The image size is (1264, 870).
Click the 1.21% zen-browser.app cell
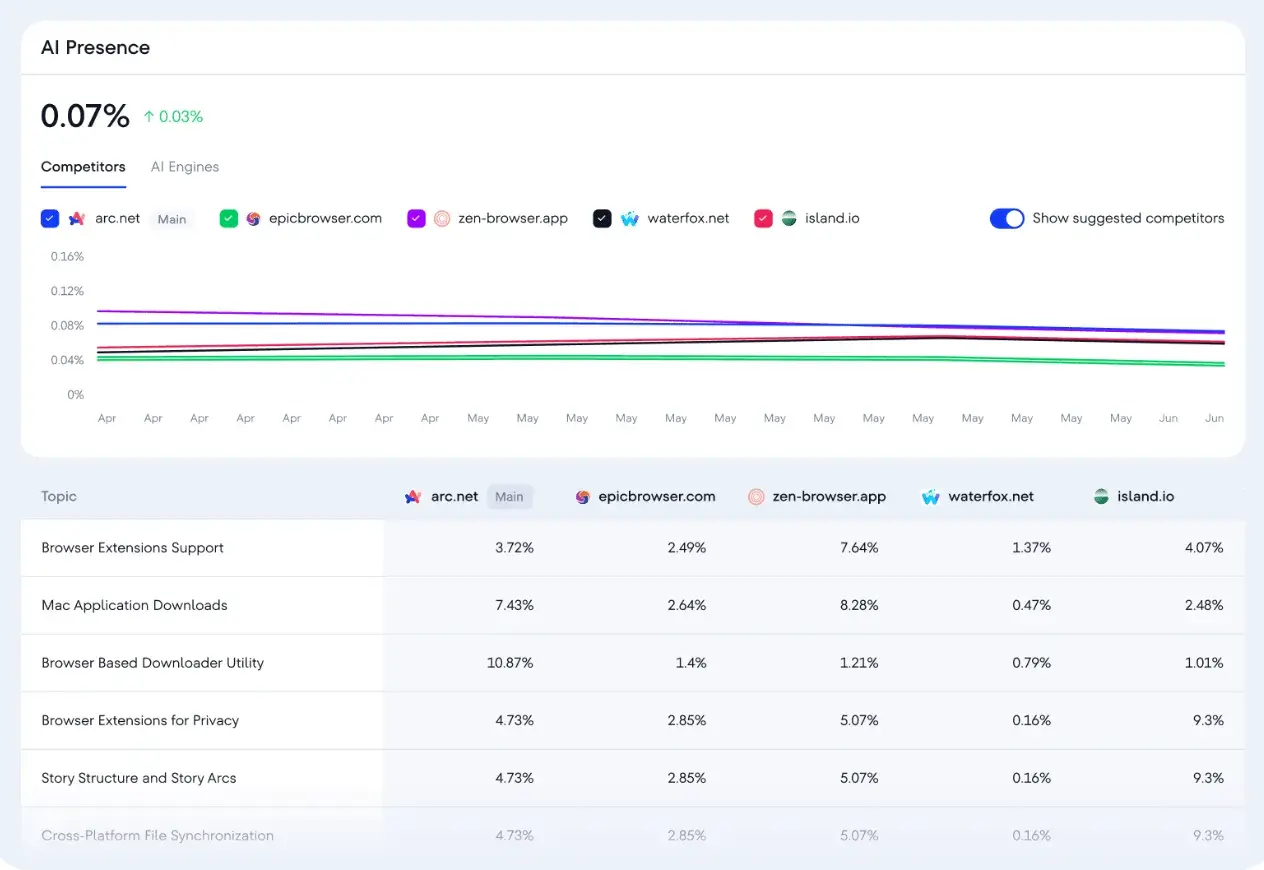[x=860, y=663]
